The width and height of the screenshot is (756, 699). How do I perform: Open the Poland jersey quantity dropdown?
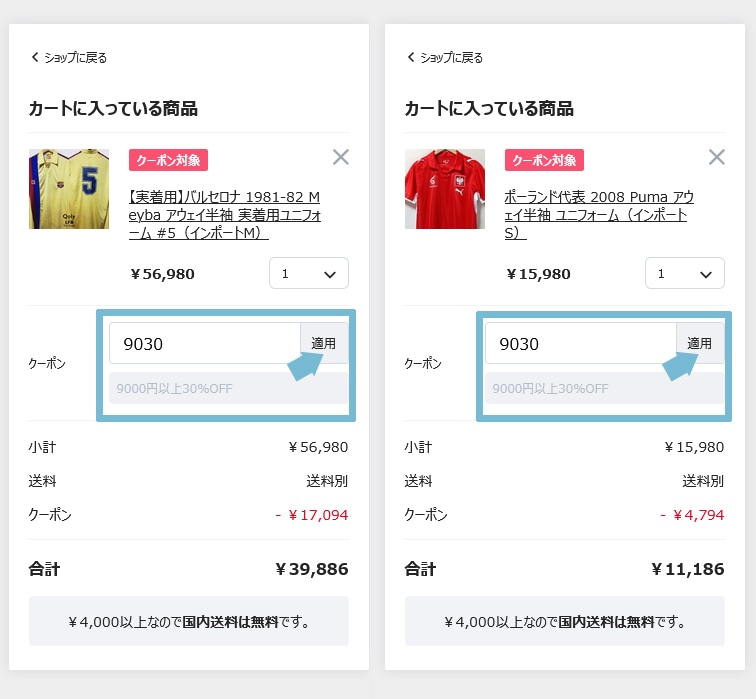685,274
